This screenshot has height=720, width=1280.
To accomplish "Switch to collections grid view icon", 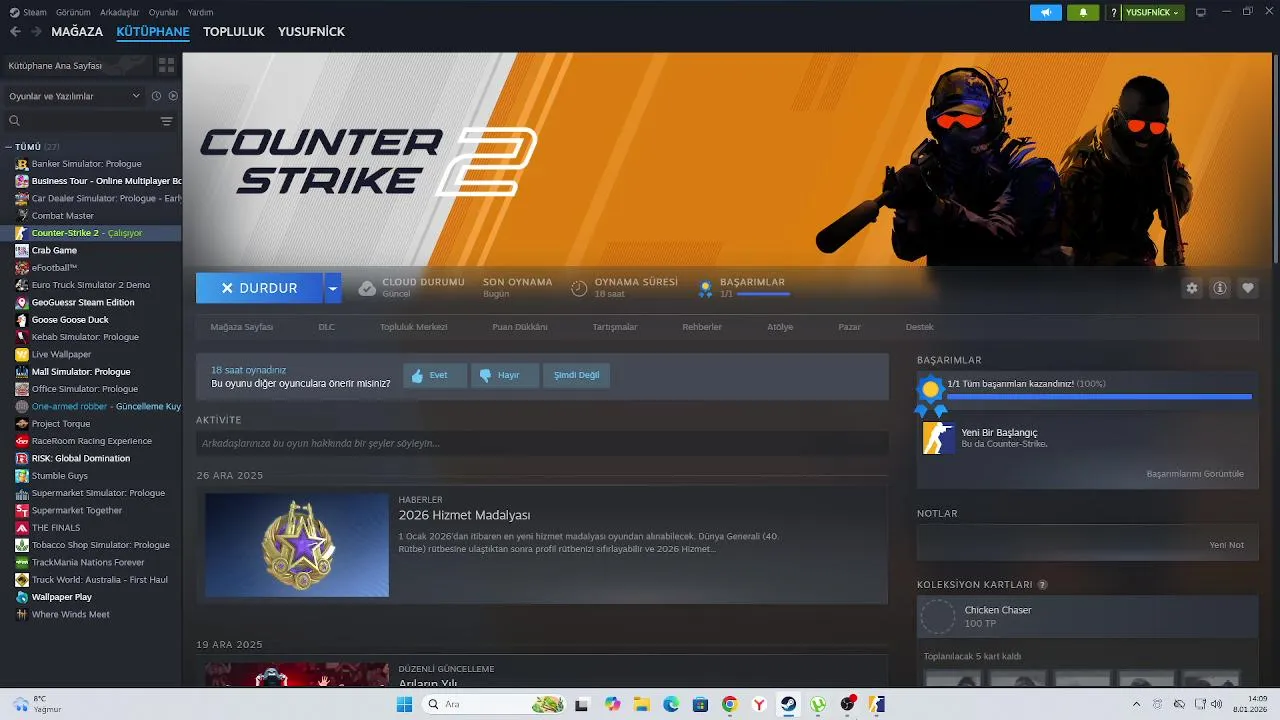I will click(x=166, y=65).
